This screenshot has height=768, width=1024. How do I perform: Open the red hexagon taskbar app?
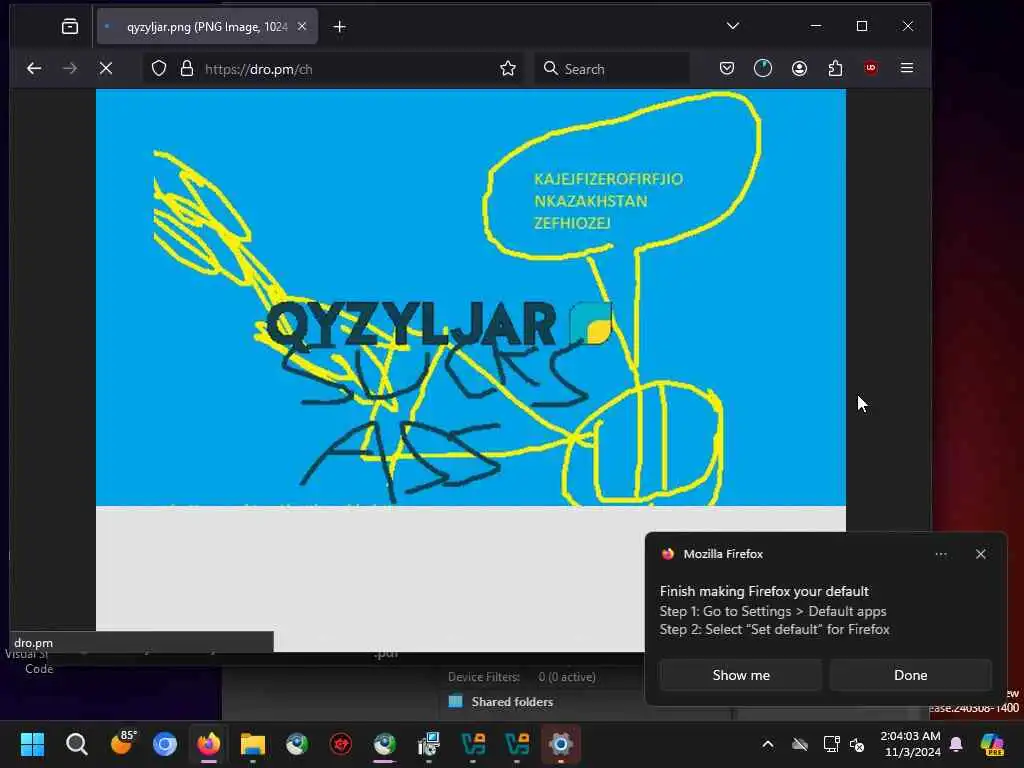tap(341, 744)
